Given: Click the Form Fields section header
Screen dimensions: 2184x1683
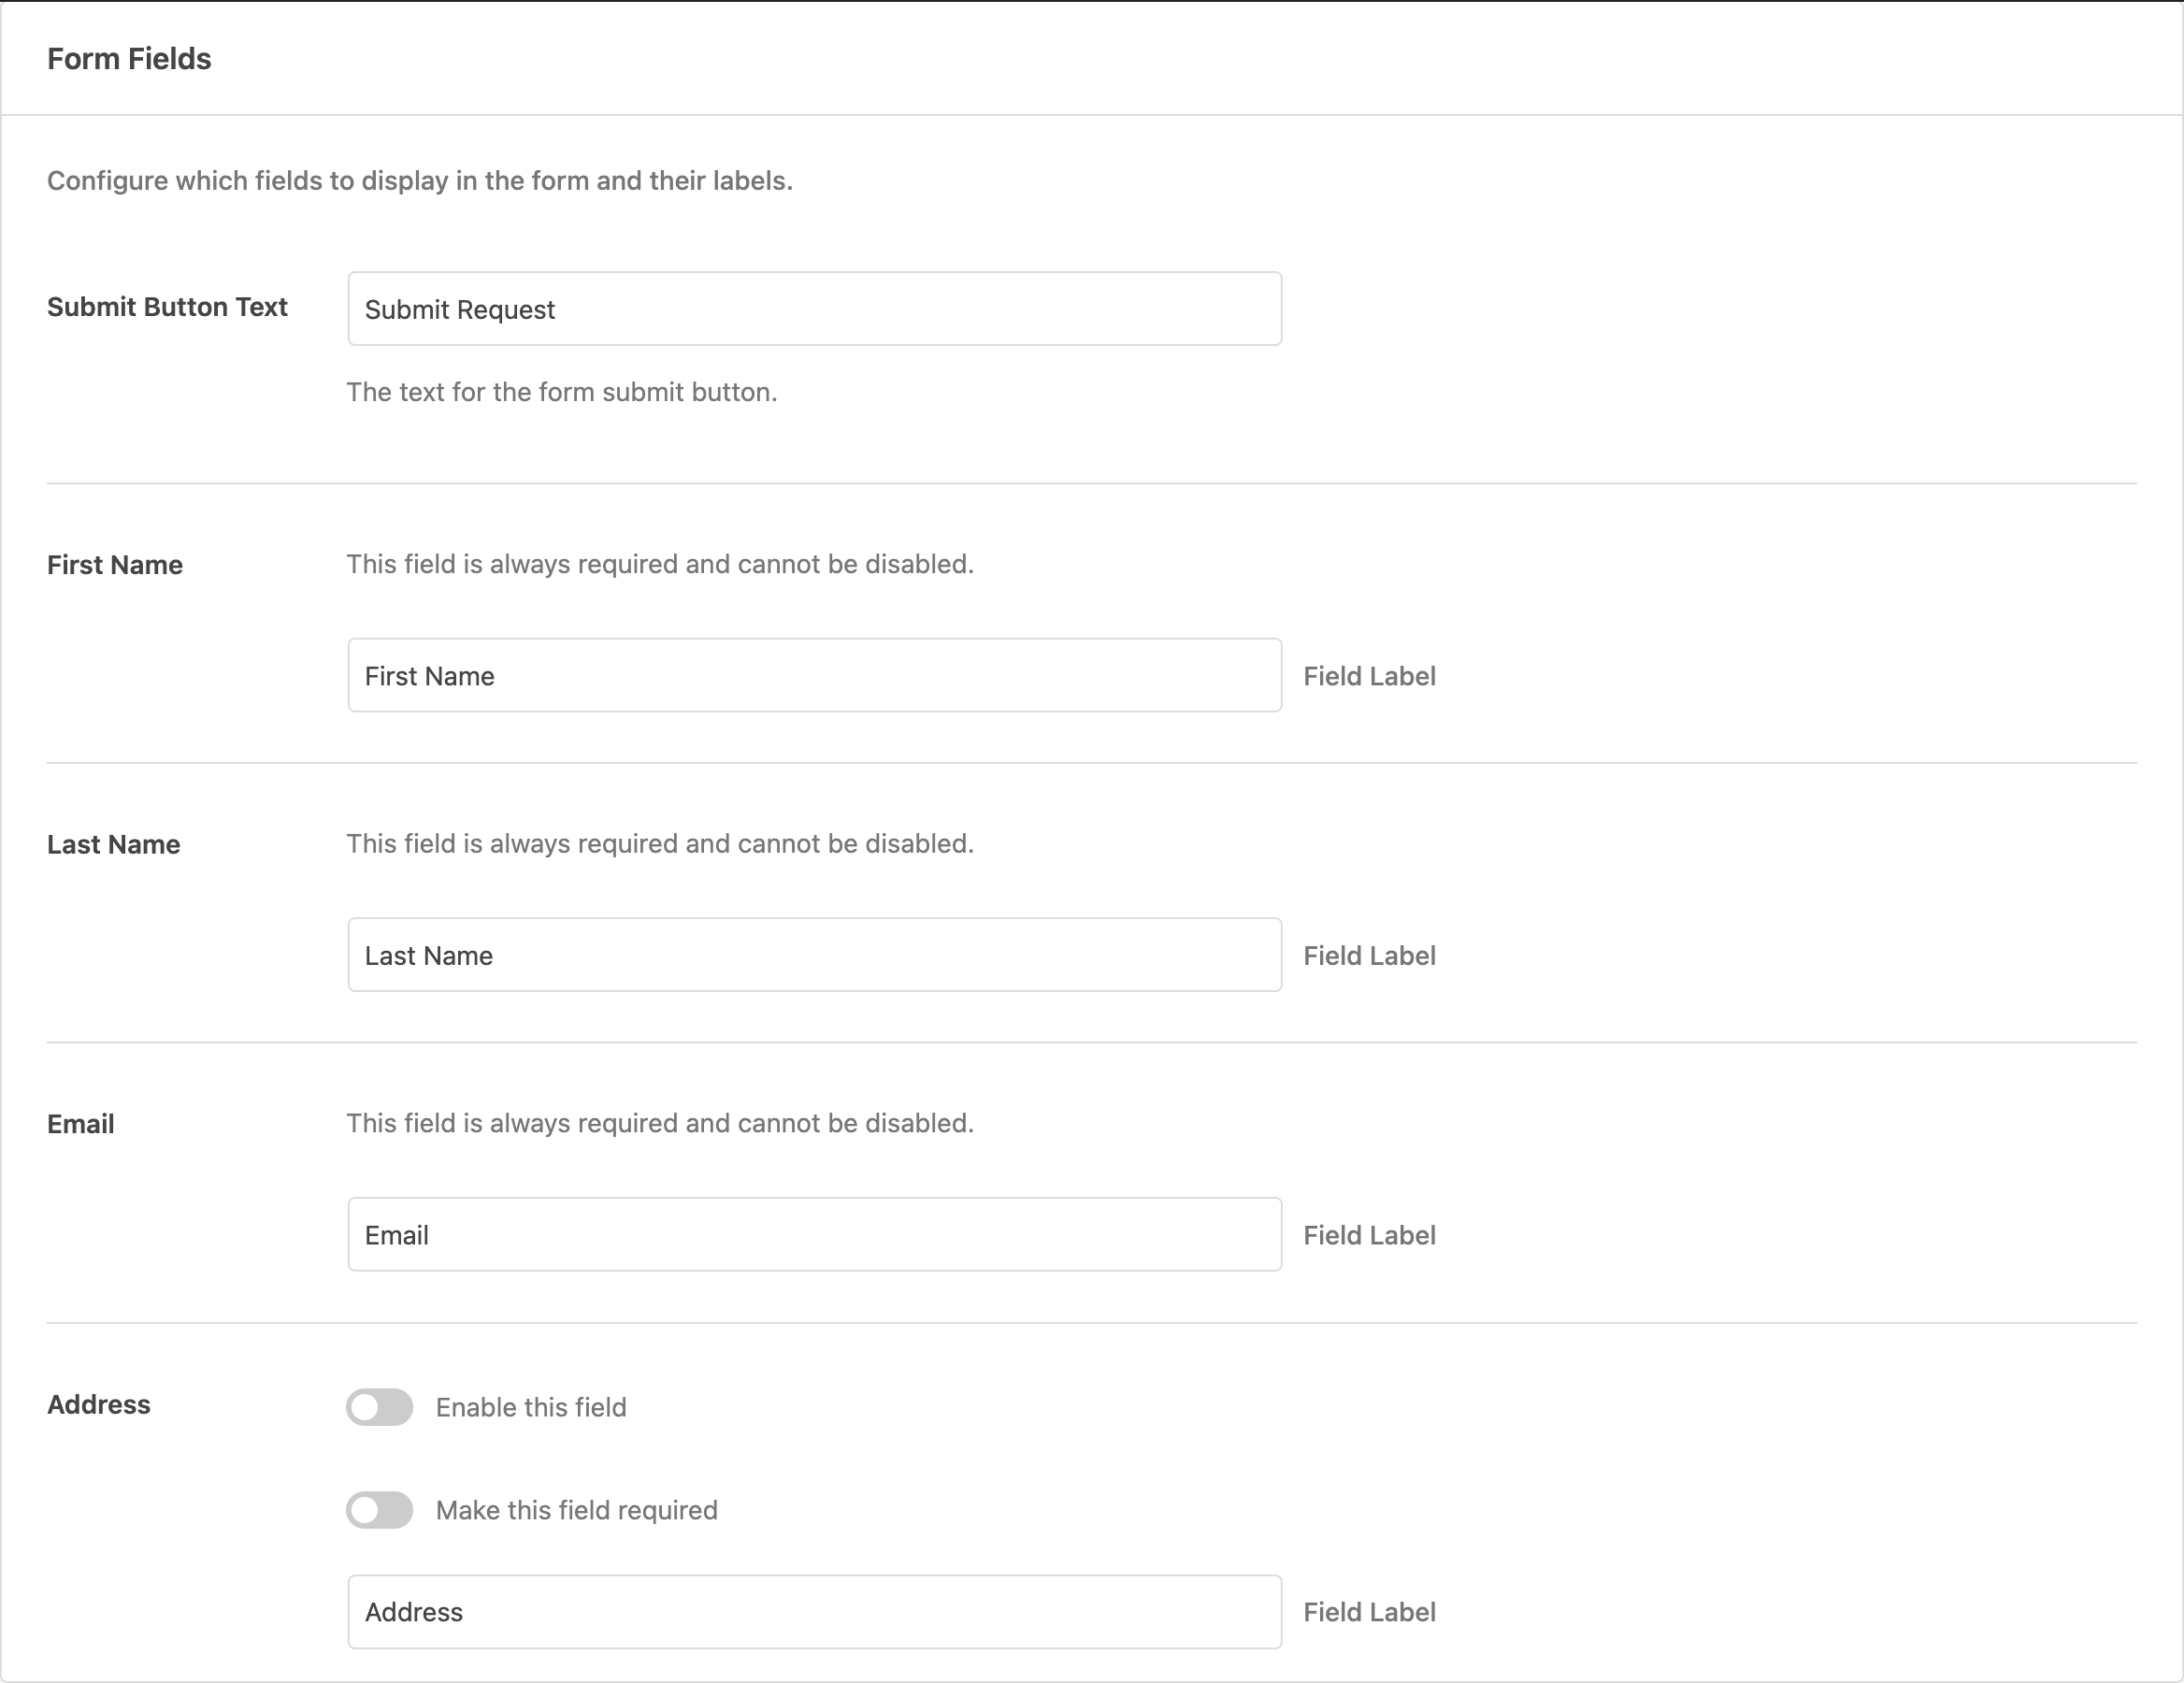Looking at the screenshot, I should click(x=129, y=58).
